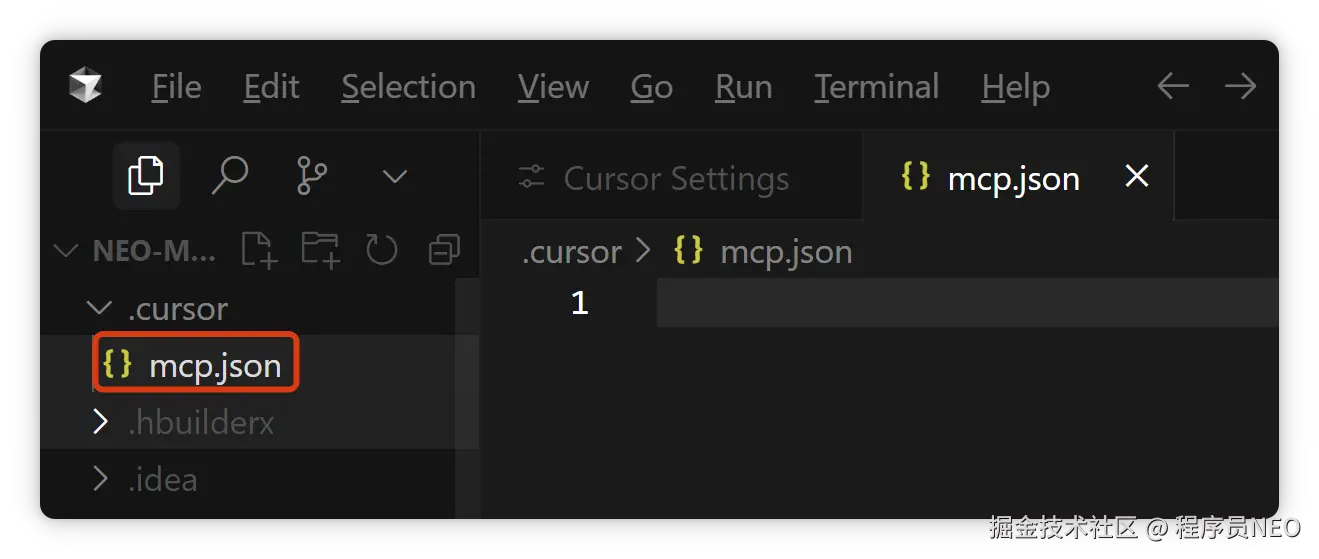1319x559 pixels.
Task: Open the Search view icon
Action: click(229, 177)
